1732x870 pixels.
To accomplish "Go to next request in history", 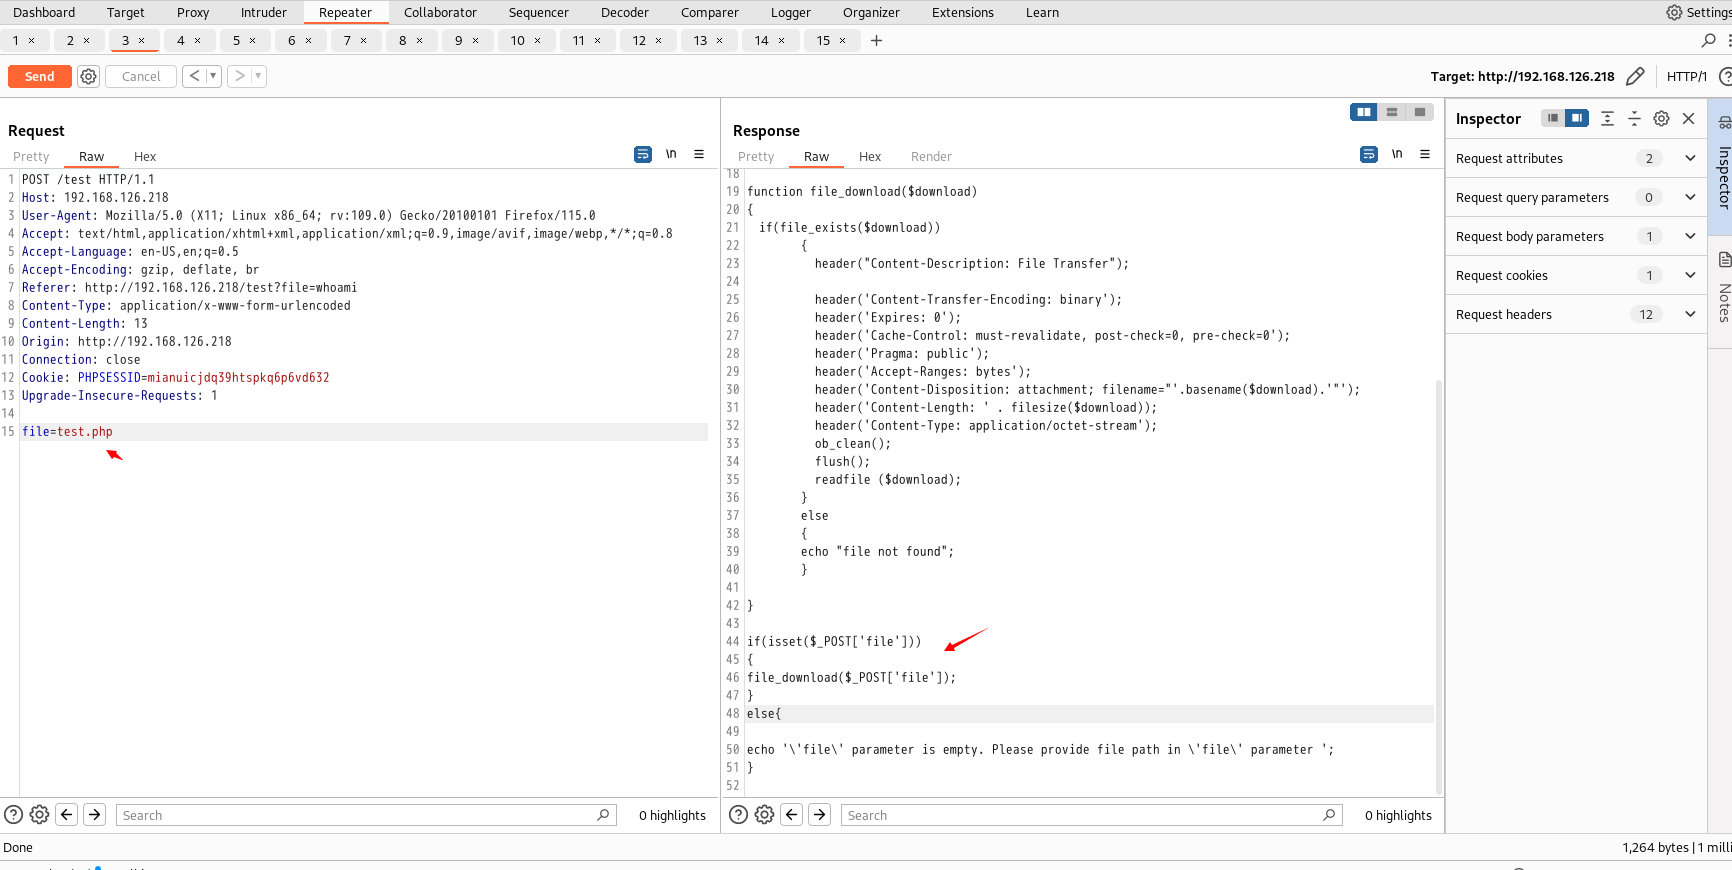I will [239, 76].
